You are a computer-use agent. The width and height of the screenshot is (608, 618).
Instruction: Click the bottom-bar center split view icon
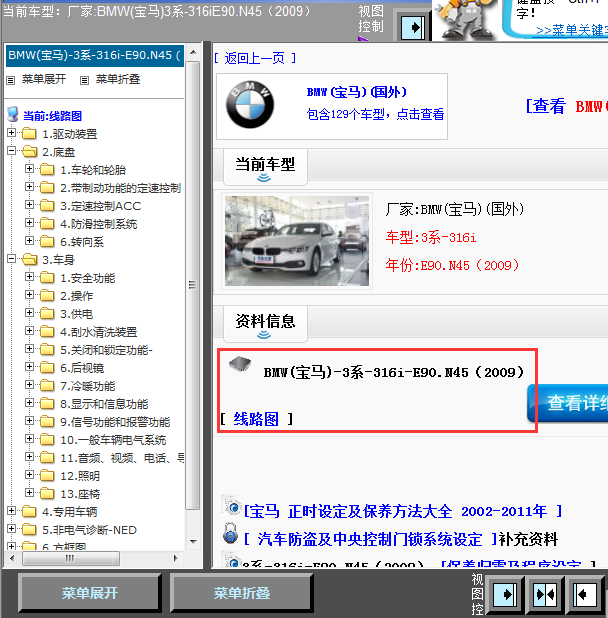[x=545, y=594]
